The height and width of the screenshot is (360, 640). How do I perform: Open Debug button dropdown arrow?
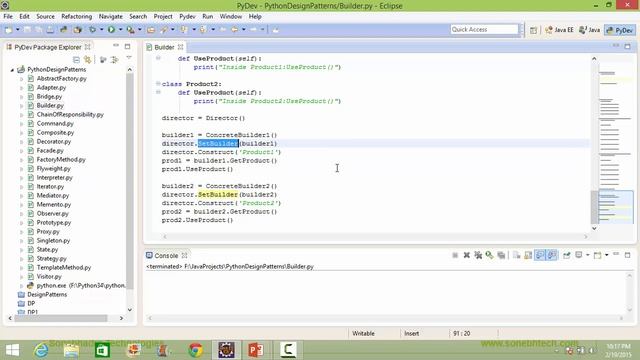tap(101, 29)
